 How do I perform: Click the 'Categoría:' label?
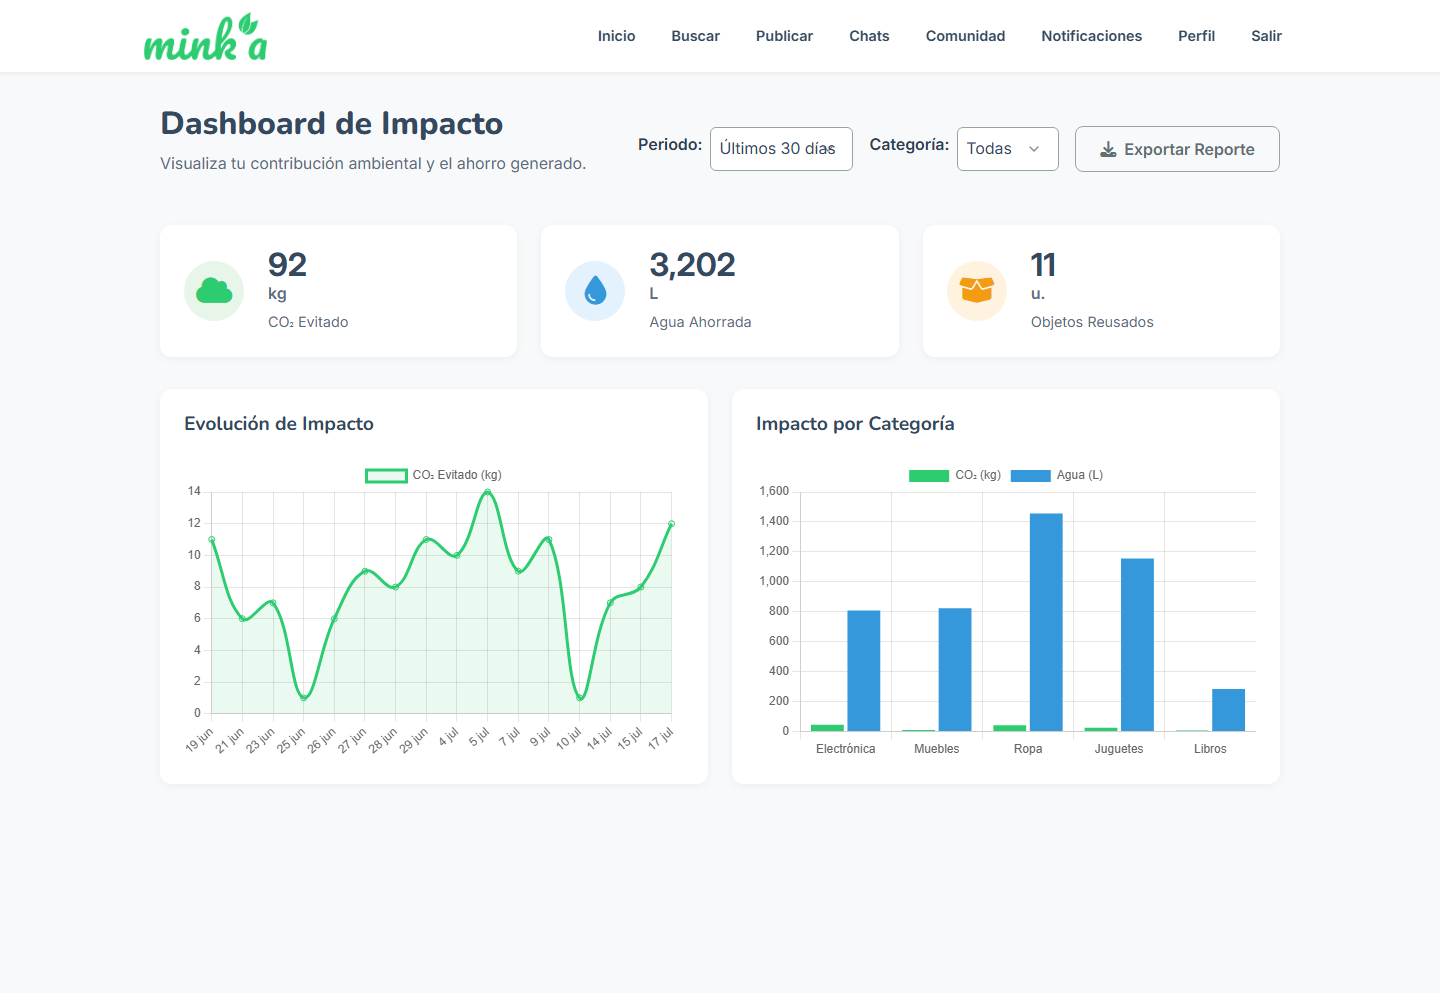[x=909, y=145]
